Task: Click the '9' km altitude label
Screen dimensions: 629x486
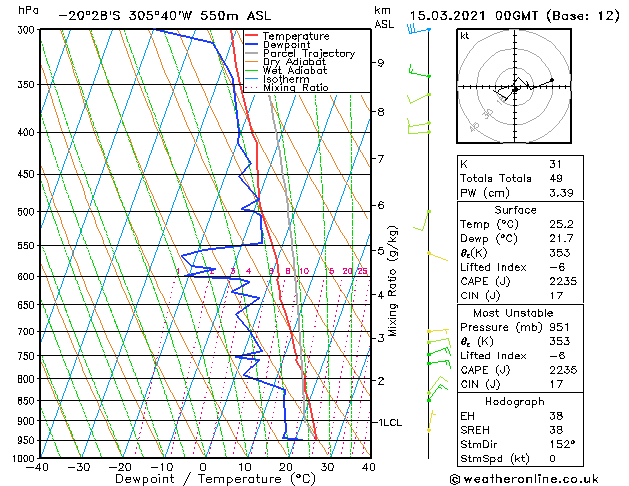Action: (x=381, y=63)
